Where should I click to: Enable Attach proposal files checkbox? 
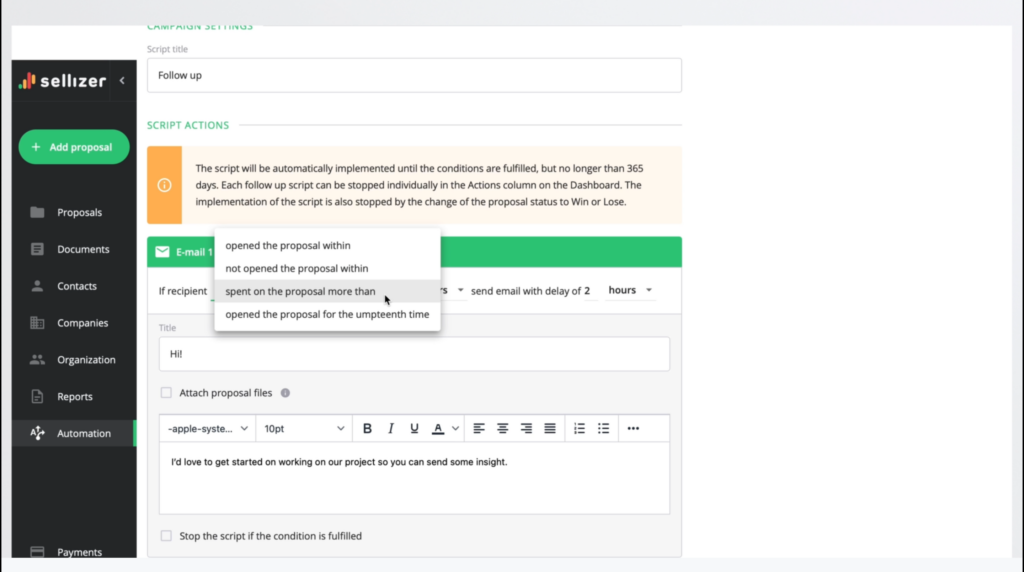[x=166, y=393]
